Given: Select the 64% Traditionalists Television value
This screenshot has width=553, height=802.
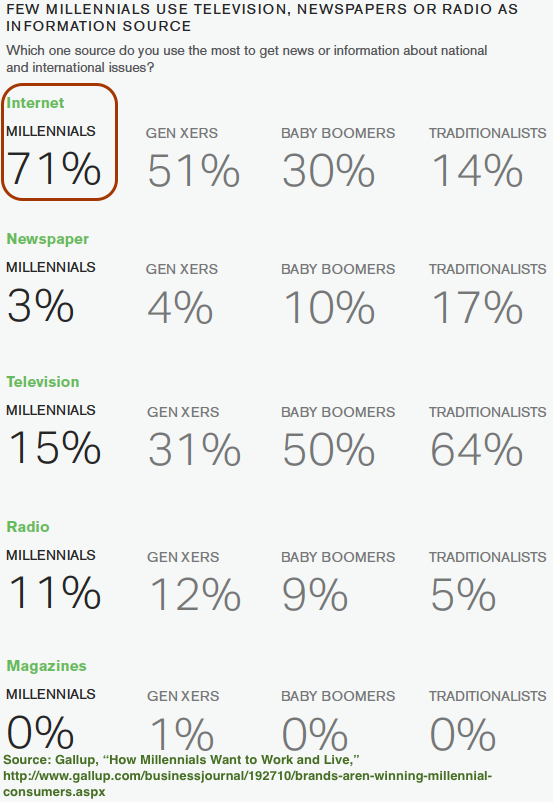Looking at the screenshot, I should (477, 450).
